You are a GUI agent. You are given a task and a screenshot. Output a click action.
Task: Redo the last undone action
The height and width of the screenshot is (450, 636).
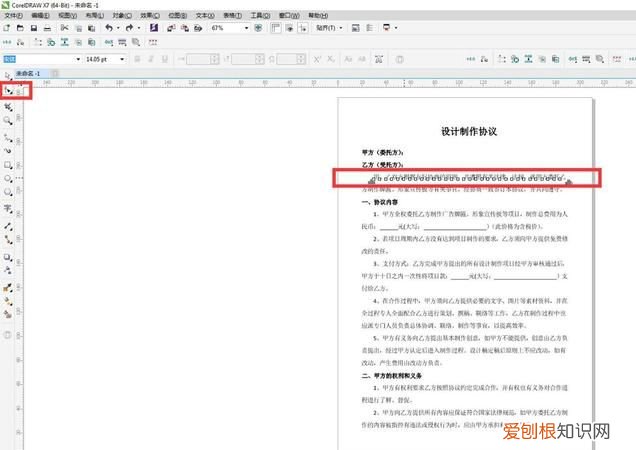pyautogui.click(x=129, y=28)
